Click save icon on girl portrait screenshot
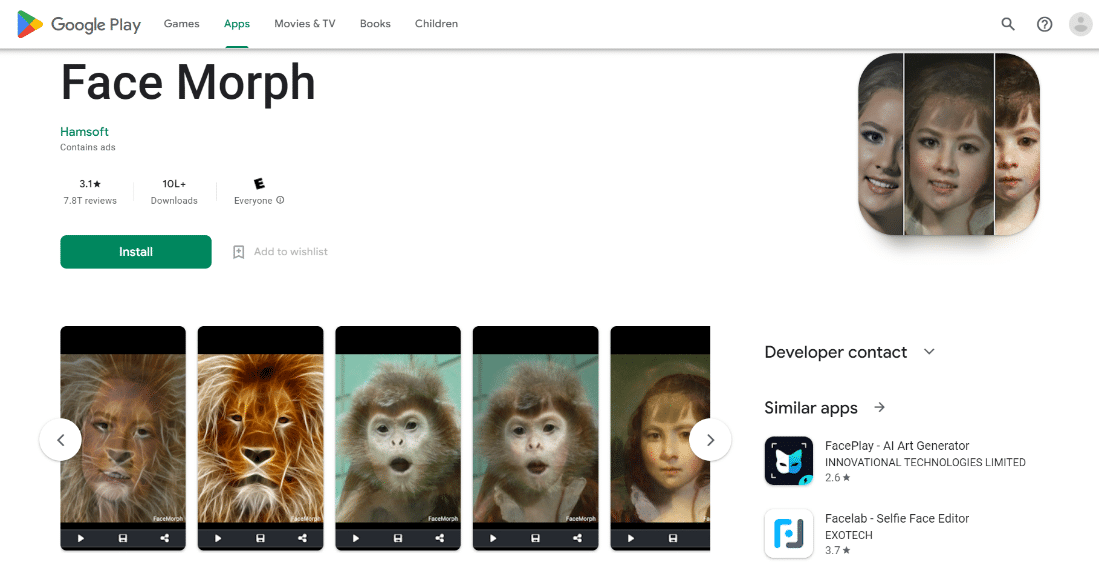This screenshot has height=562, width=1099. 673,538
